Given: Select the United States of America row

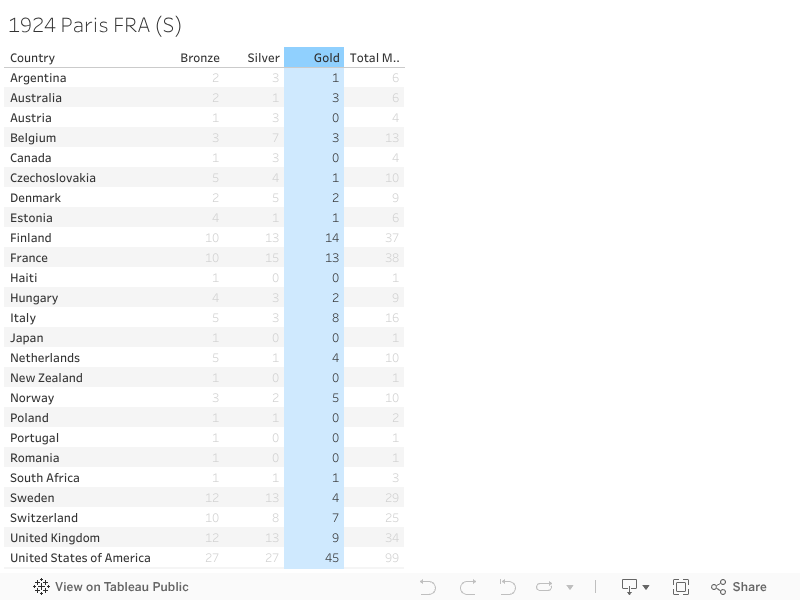Looking at the screenshot, I should click(80, 558).
